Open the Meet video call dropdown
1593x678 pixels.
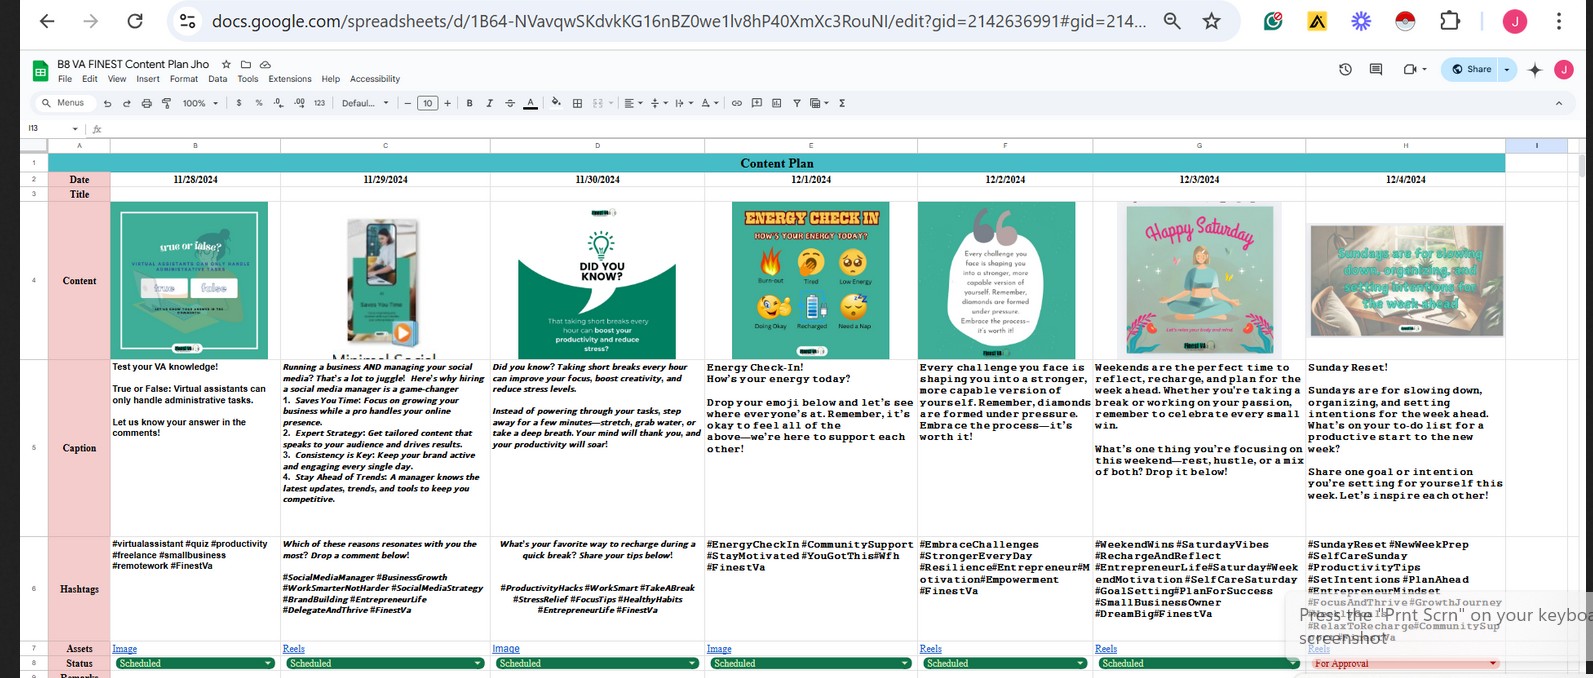1414,69
